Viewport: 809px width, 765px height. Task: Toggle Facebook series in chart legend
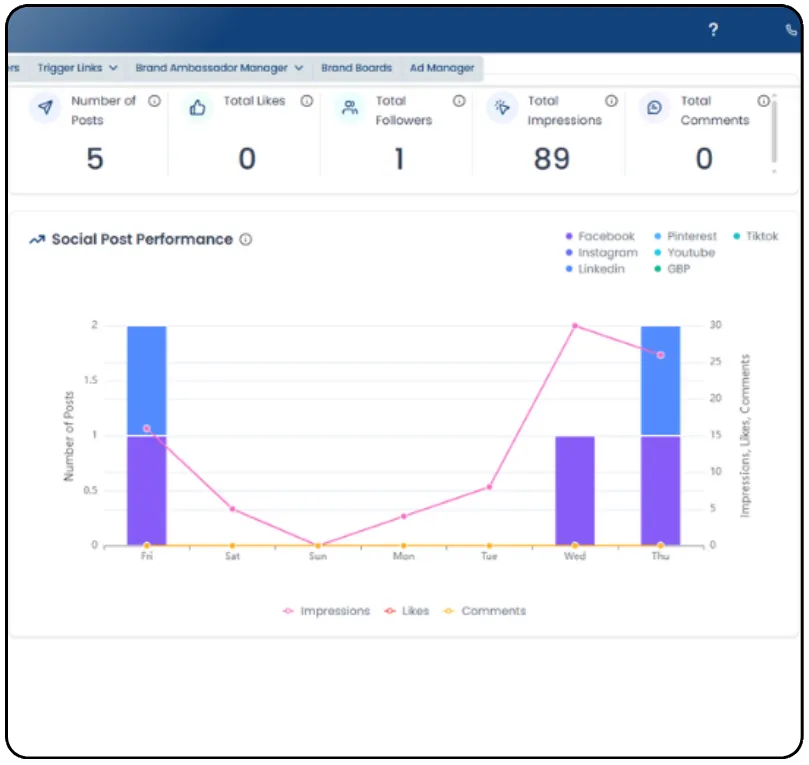(x=600, y=236)
